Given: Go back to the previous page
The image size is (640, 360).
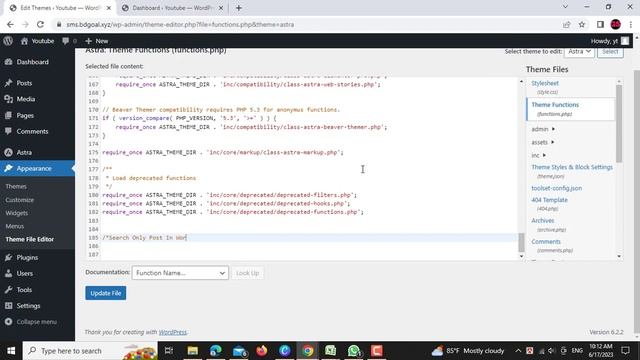Looking at the screenshot, I should click(10, 24).
